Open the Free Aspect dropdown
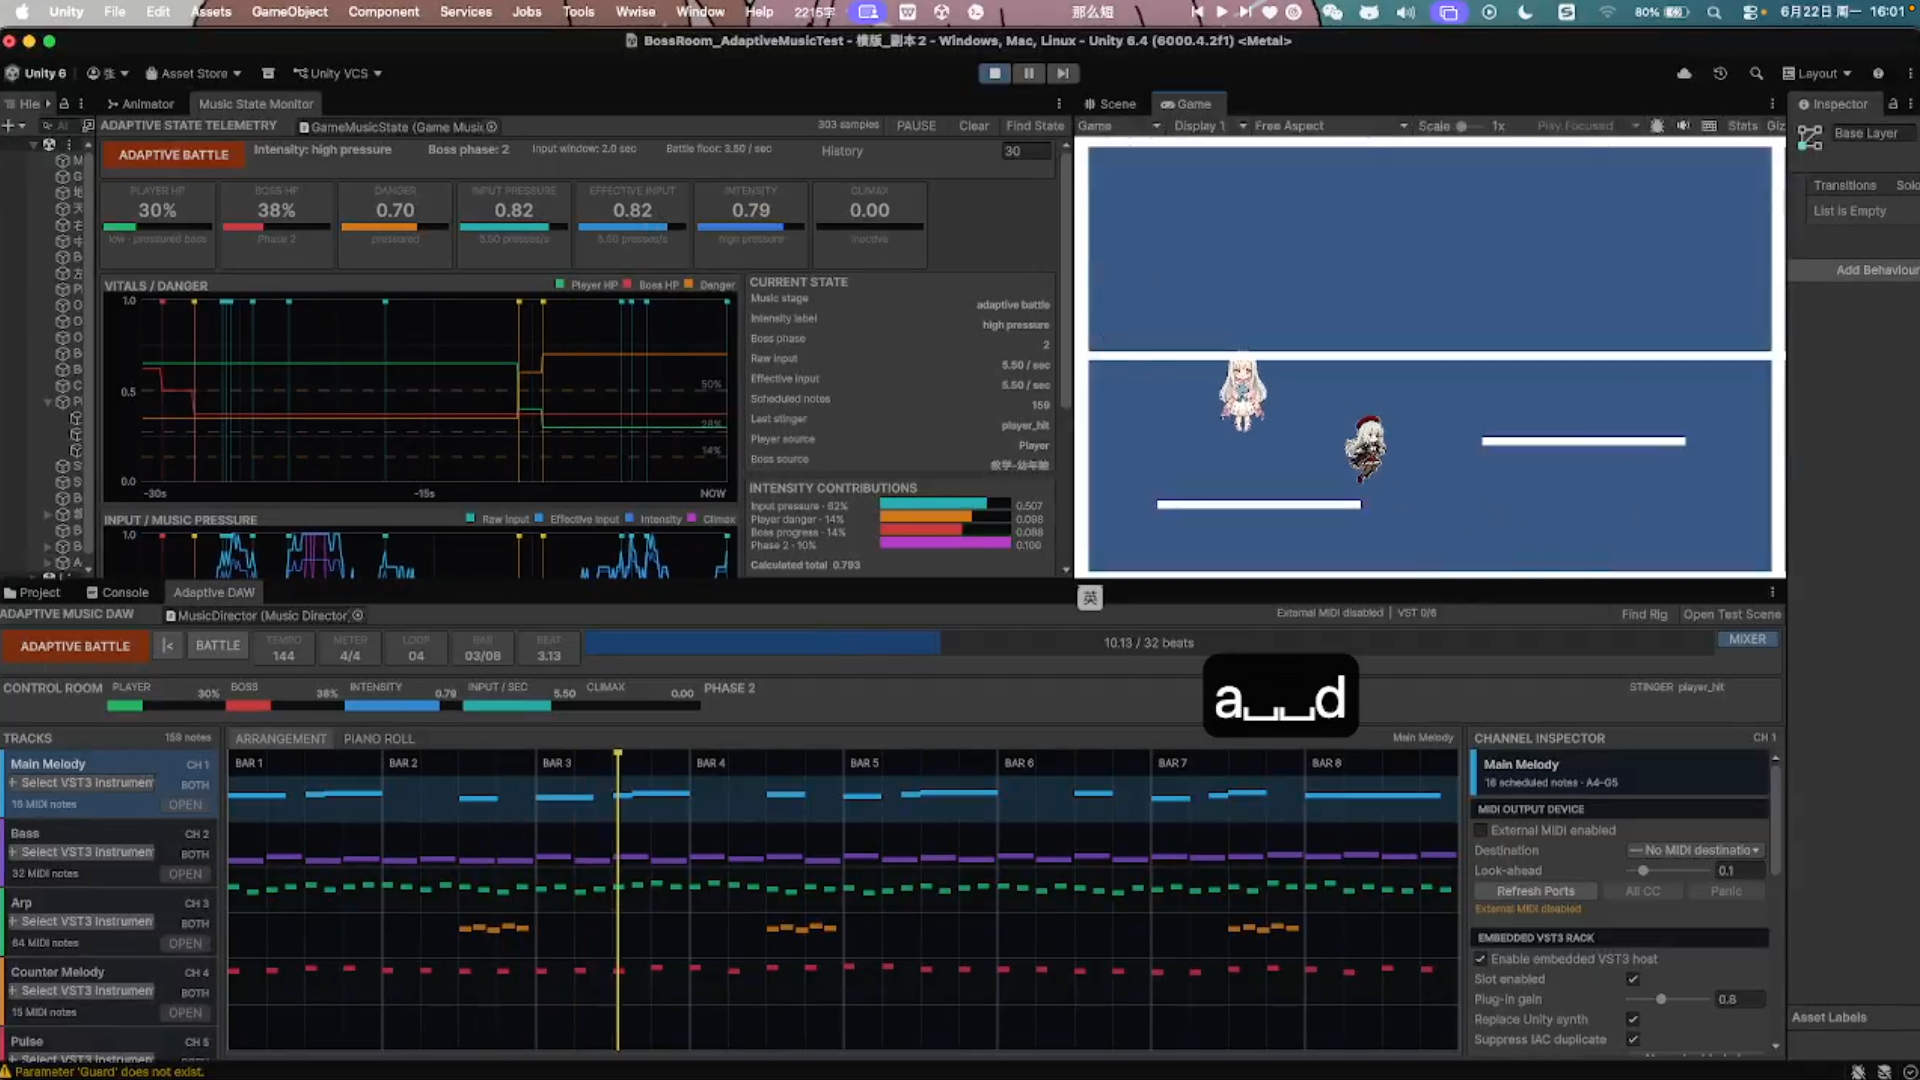Image resolution: width=1920 pixels, height=1080 pixels. tap(1331, 126)
